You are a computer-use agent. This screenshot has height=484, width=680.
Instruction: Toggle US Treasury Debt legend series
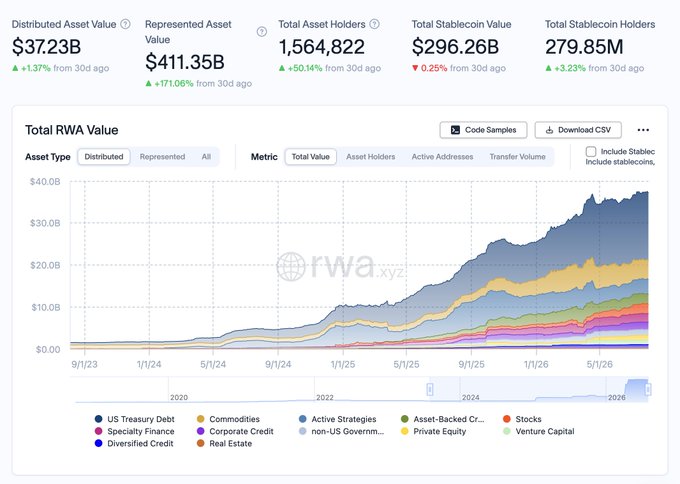point(135,419)
